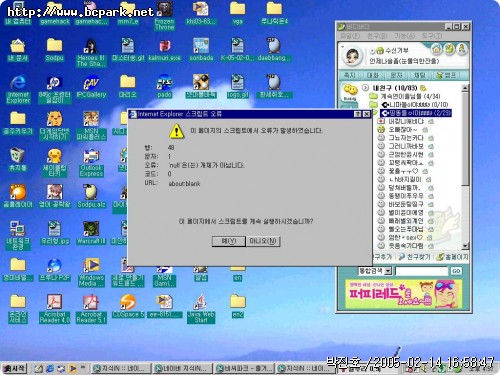This screenshot has height=375, width=500.
Task: Open the 도구(T) menu in BuddyBuddy
Action: pyautogui.click(x=432, y=35)
